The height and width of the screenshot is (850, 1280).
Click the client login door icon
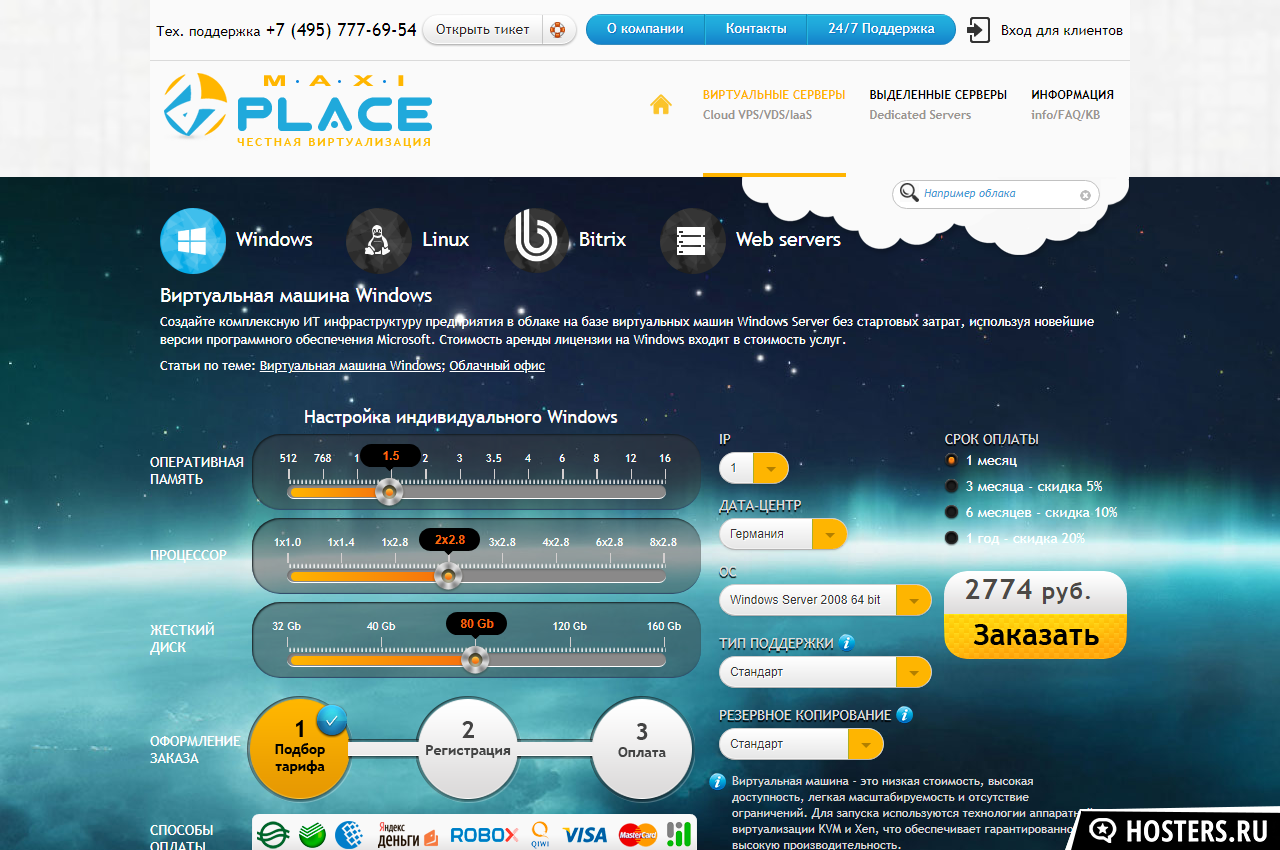978,30
